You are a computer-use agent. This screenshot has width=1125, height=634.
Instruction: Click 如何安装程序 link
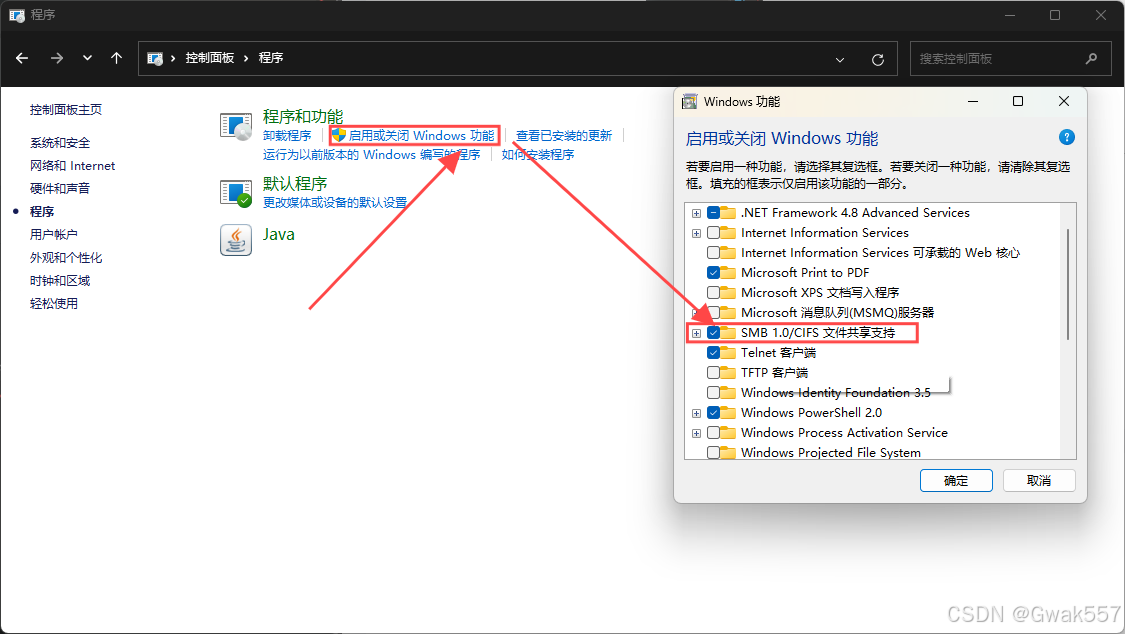coord(537,154)
